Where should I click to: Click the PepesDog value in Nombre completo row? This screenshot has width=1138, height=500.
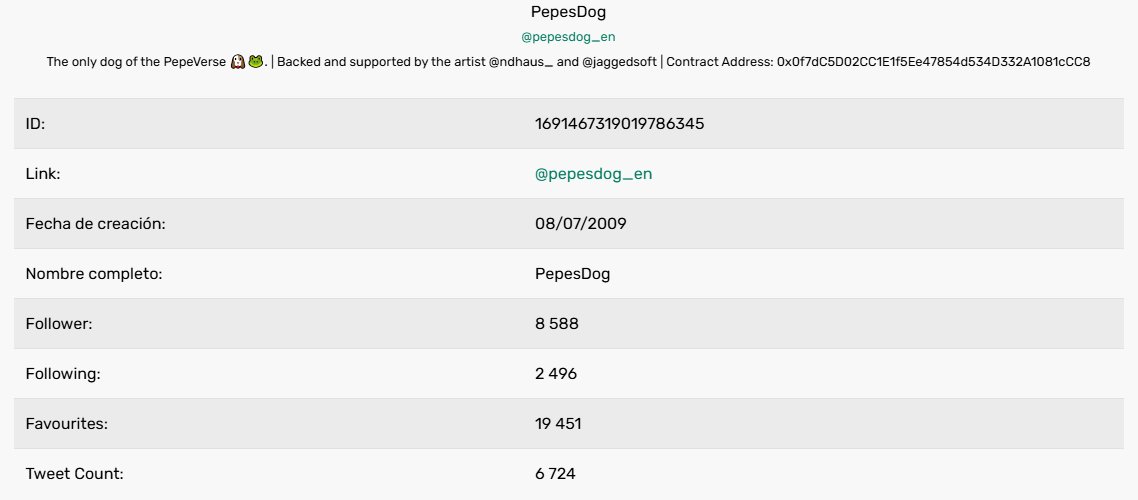click(573, 274)
